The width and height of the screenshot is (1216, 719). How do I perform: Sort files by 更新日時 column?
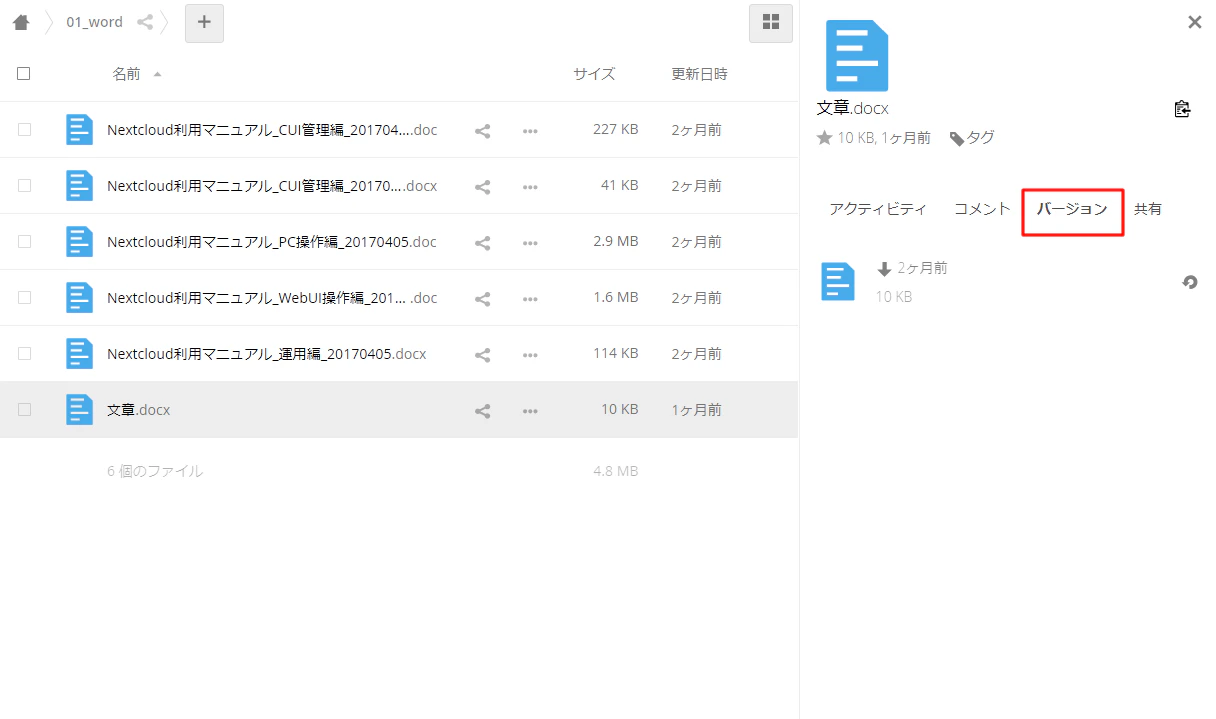[x=700, y=74]
